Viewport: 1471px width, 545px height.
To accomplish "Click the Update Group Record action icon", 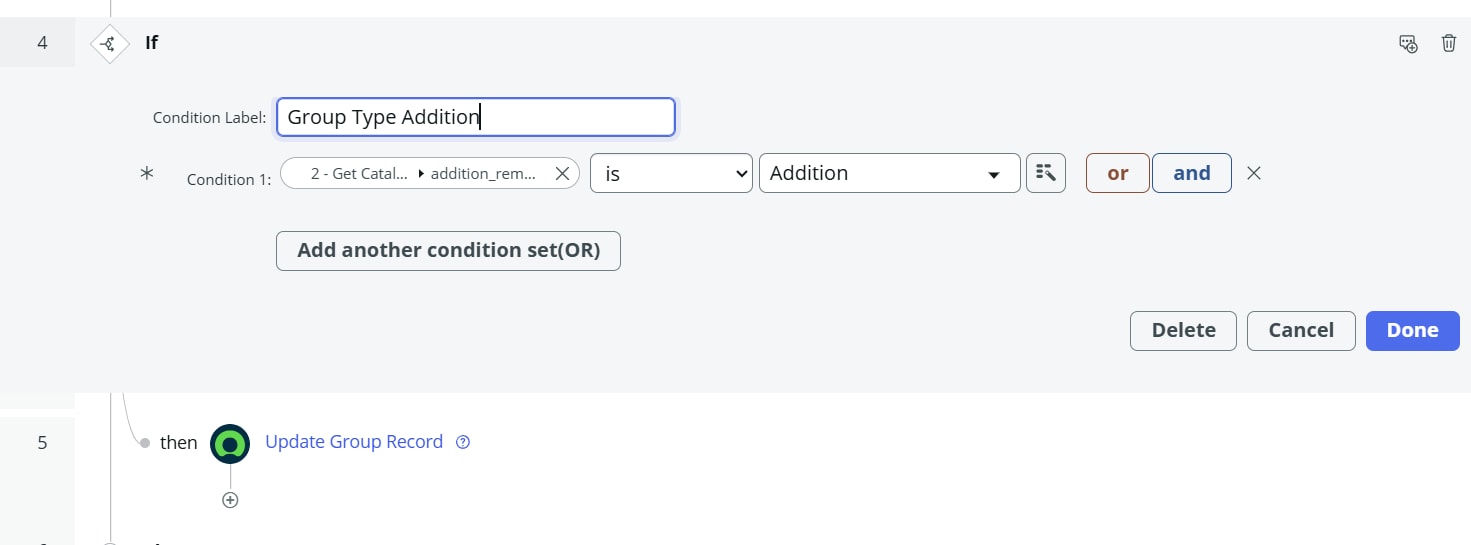I will 230,443.
